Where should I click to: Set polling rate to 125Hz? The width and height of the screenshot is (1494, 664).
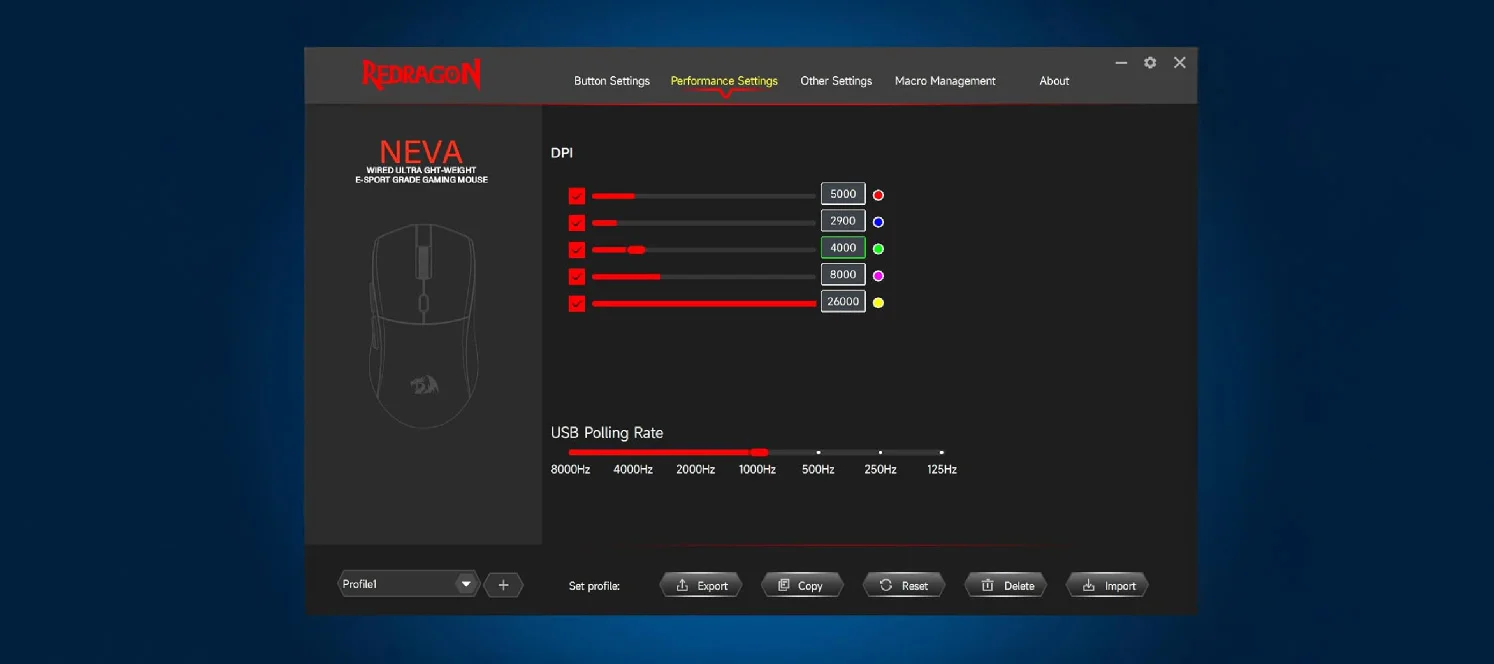pos(942,469)
